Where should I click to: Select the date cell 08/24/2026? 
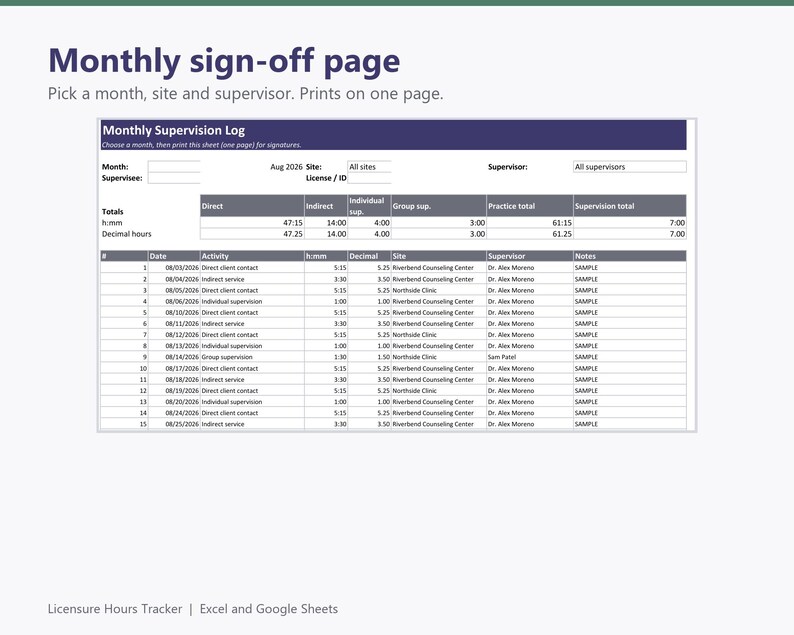pyautogui.click(x=174, y=413)
